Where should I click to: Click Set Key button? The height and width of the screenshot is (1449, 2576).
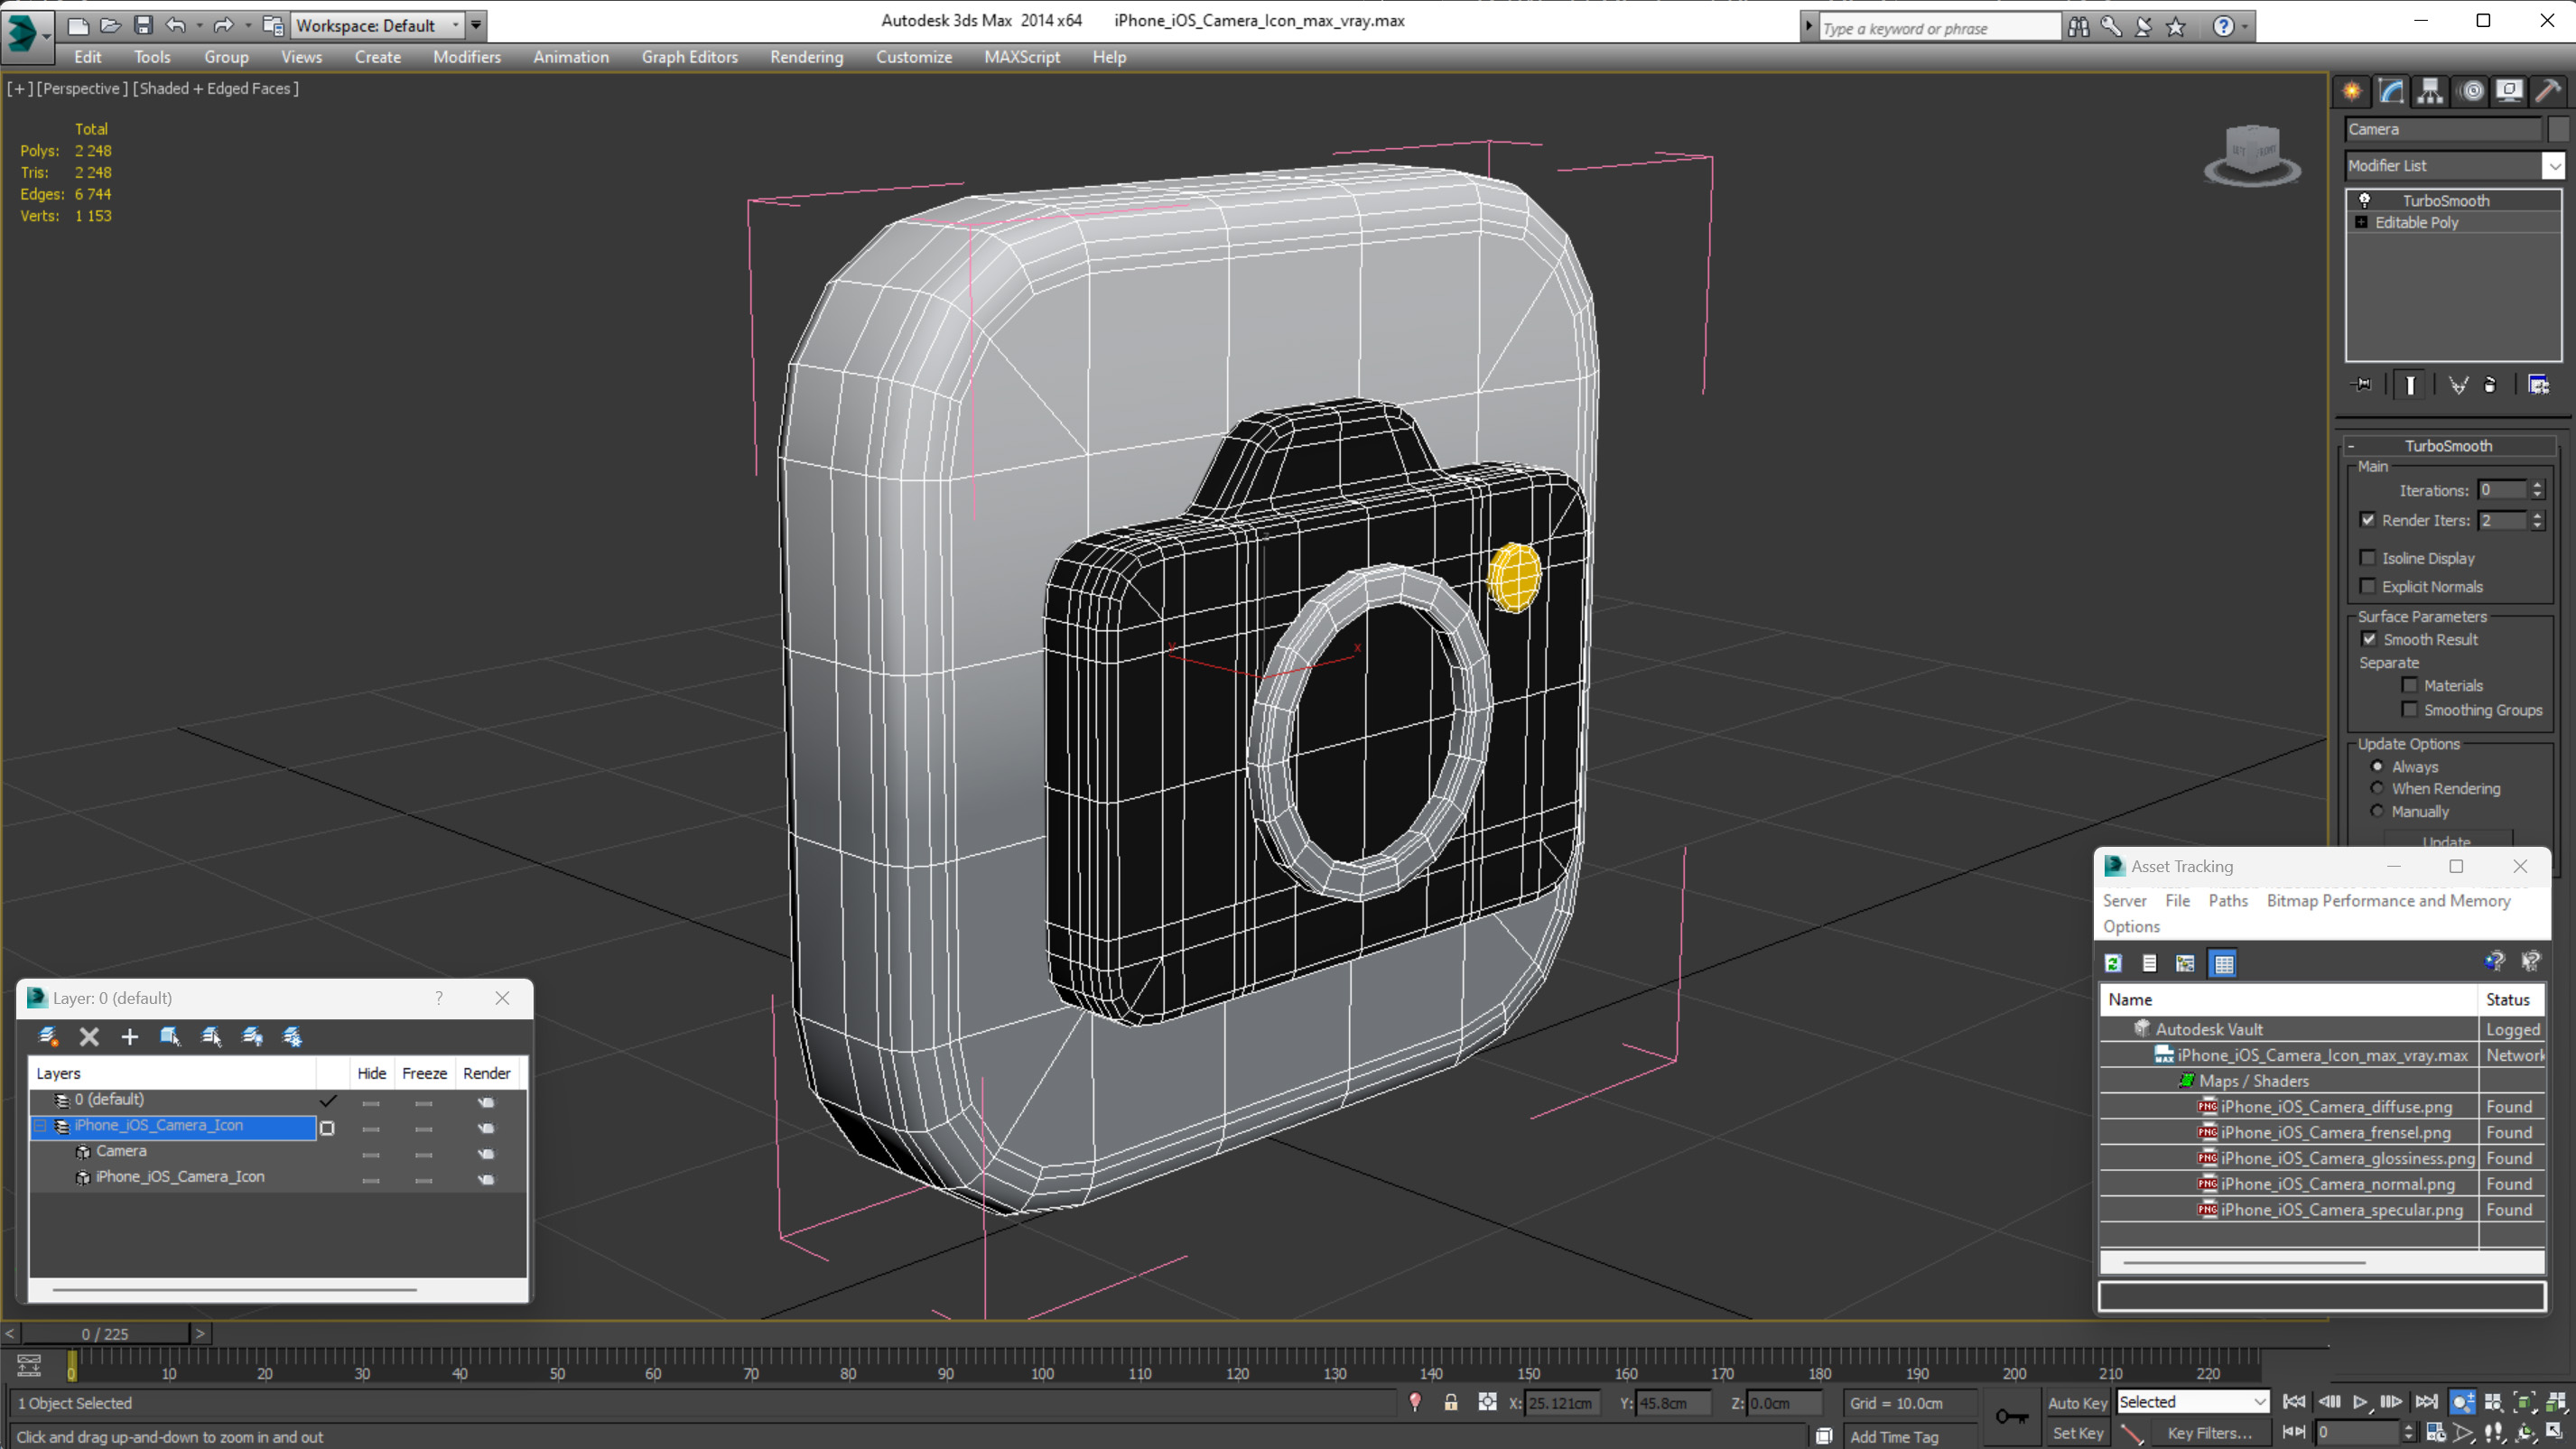(2078, 1433)
